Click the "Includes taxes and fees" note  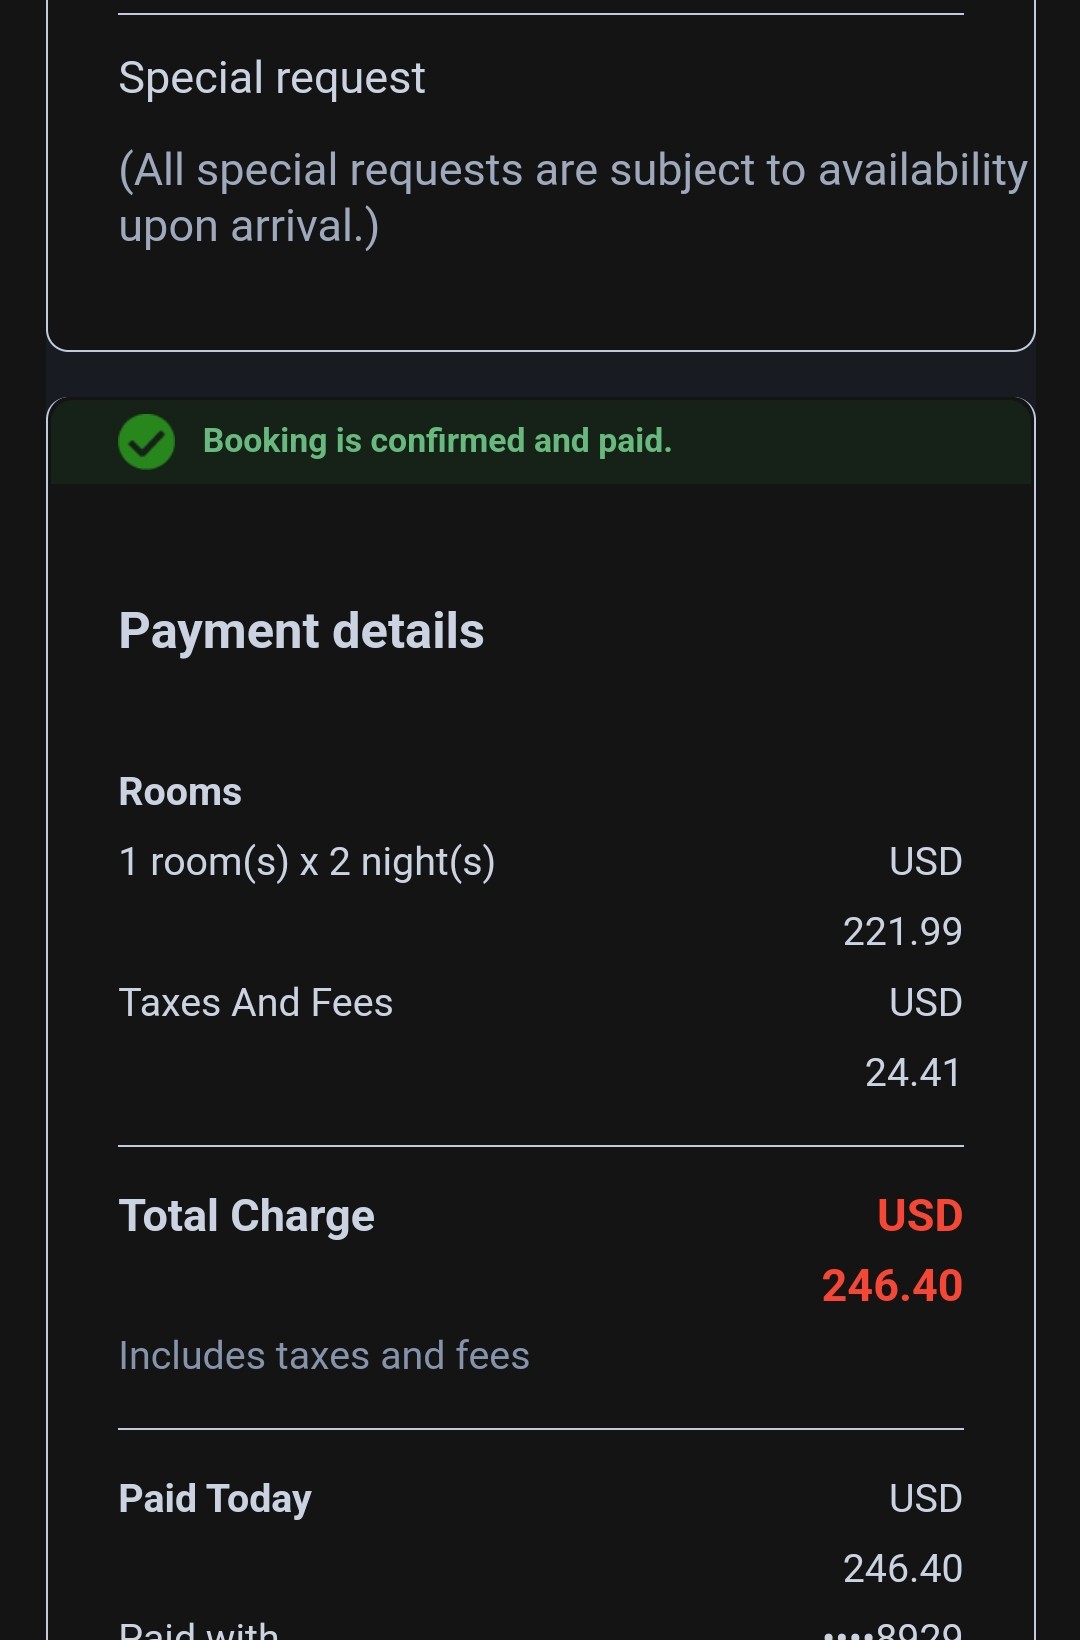(324, 1356)
